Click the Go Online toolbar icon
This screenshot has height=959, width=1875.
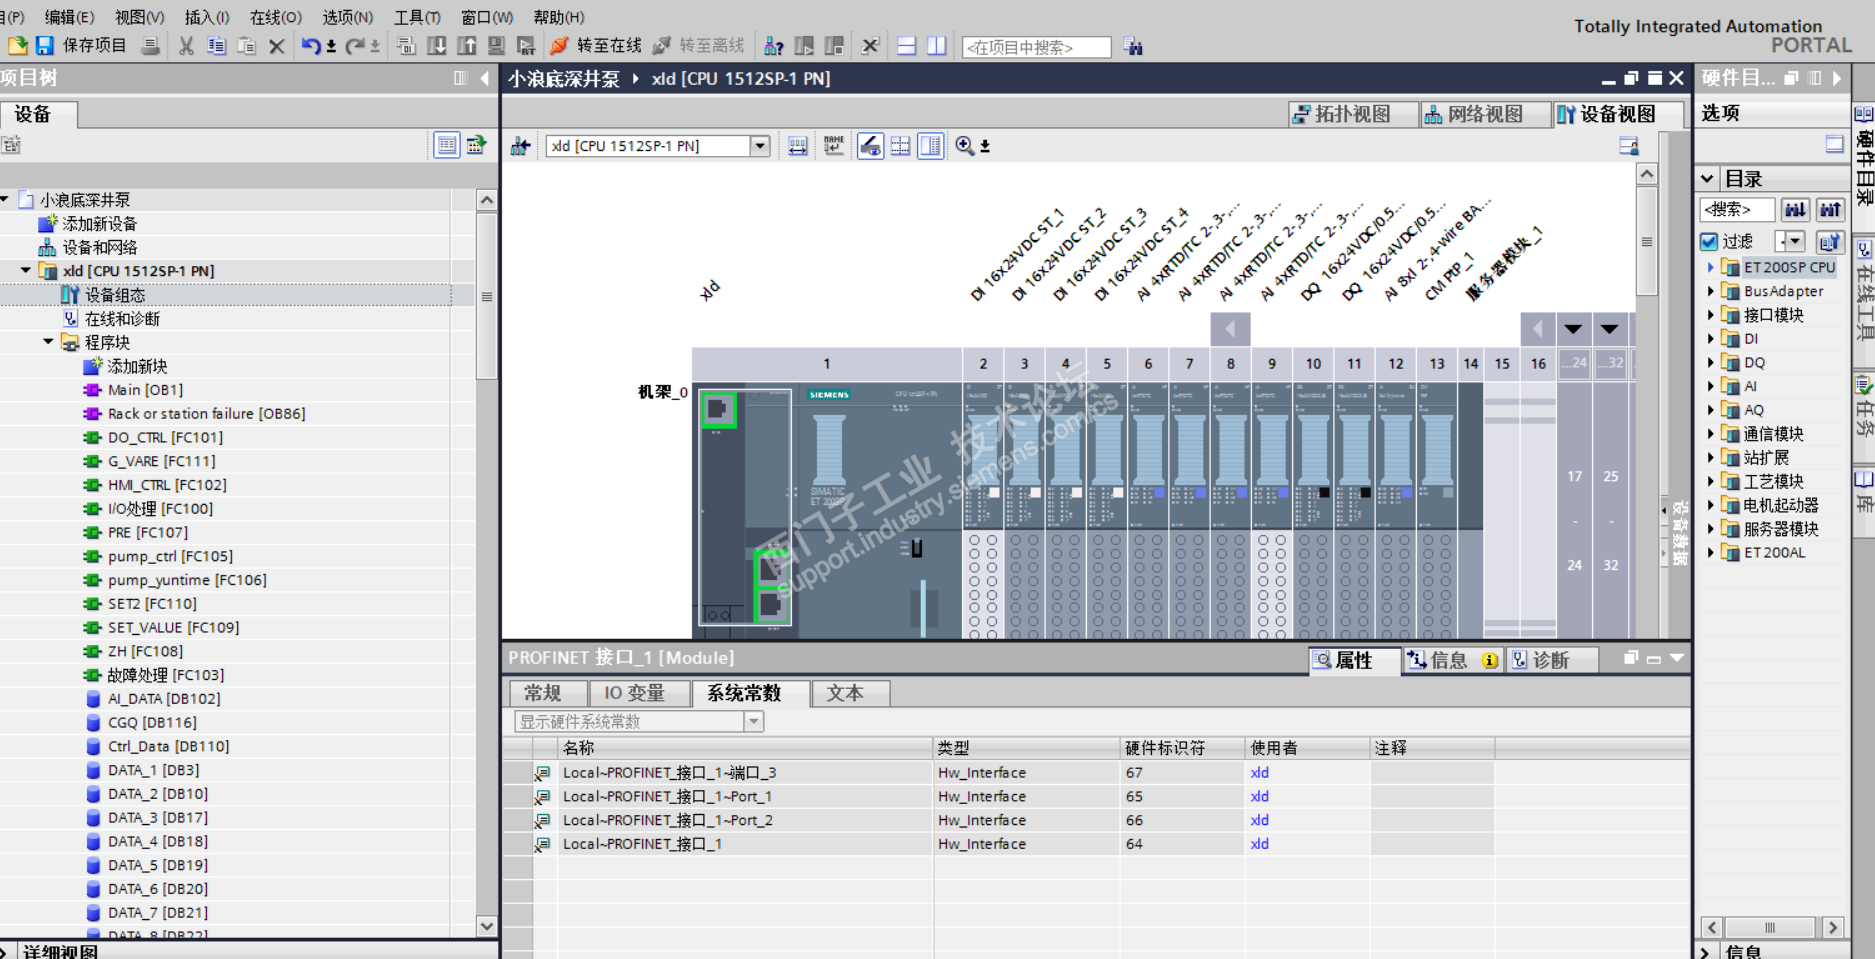click(560, 46)
